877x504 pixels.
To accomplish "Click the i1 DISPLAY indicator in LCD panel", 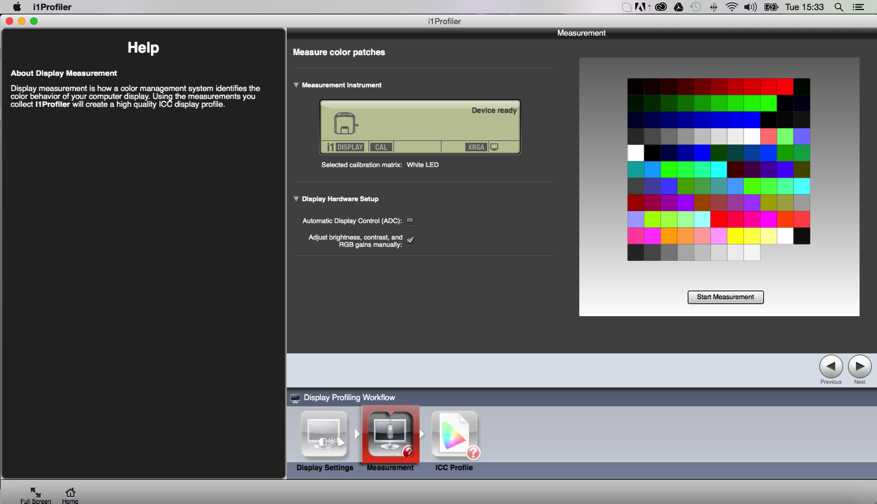I will [x=345, y=147].
